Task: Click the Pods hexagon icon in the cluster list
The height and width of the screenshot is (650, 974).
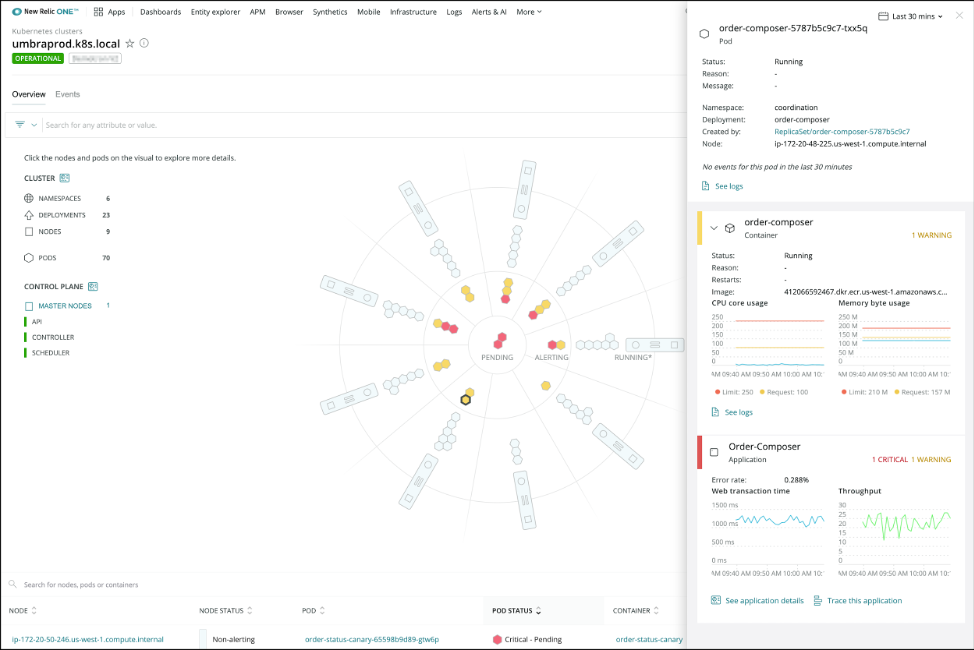Action: (29, 258)
